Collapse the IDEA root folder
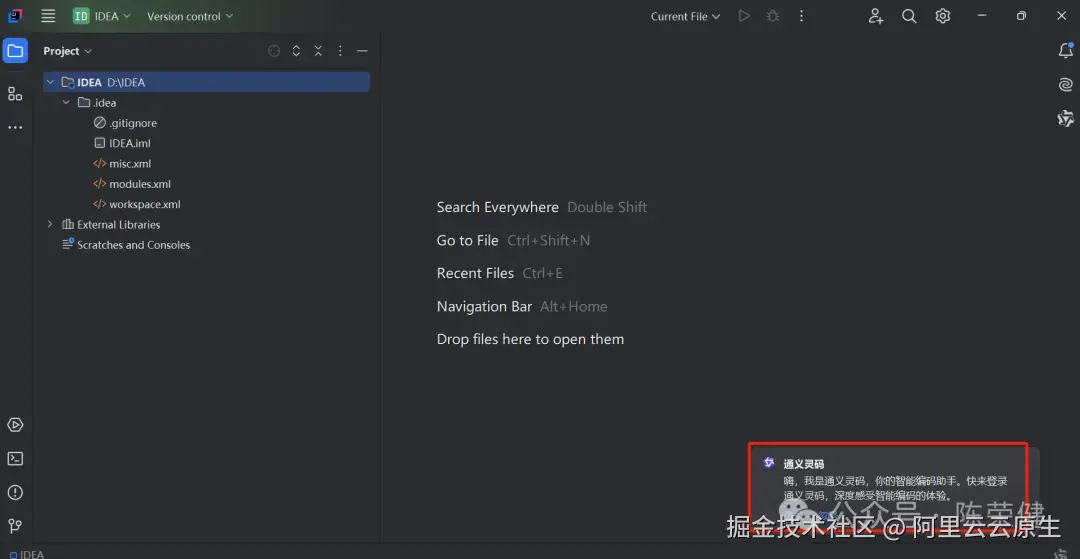1080x559 pixels. (50, 82)
